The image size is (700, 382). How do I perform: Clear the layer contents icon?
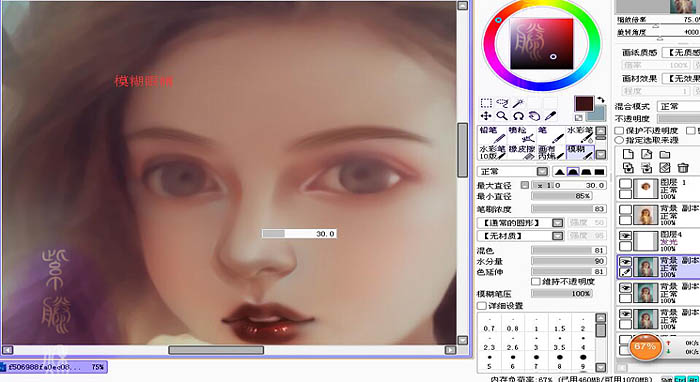pos(665,168)
